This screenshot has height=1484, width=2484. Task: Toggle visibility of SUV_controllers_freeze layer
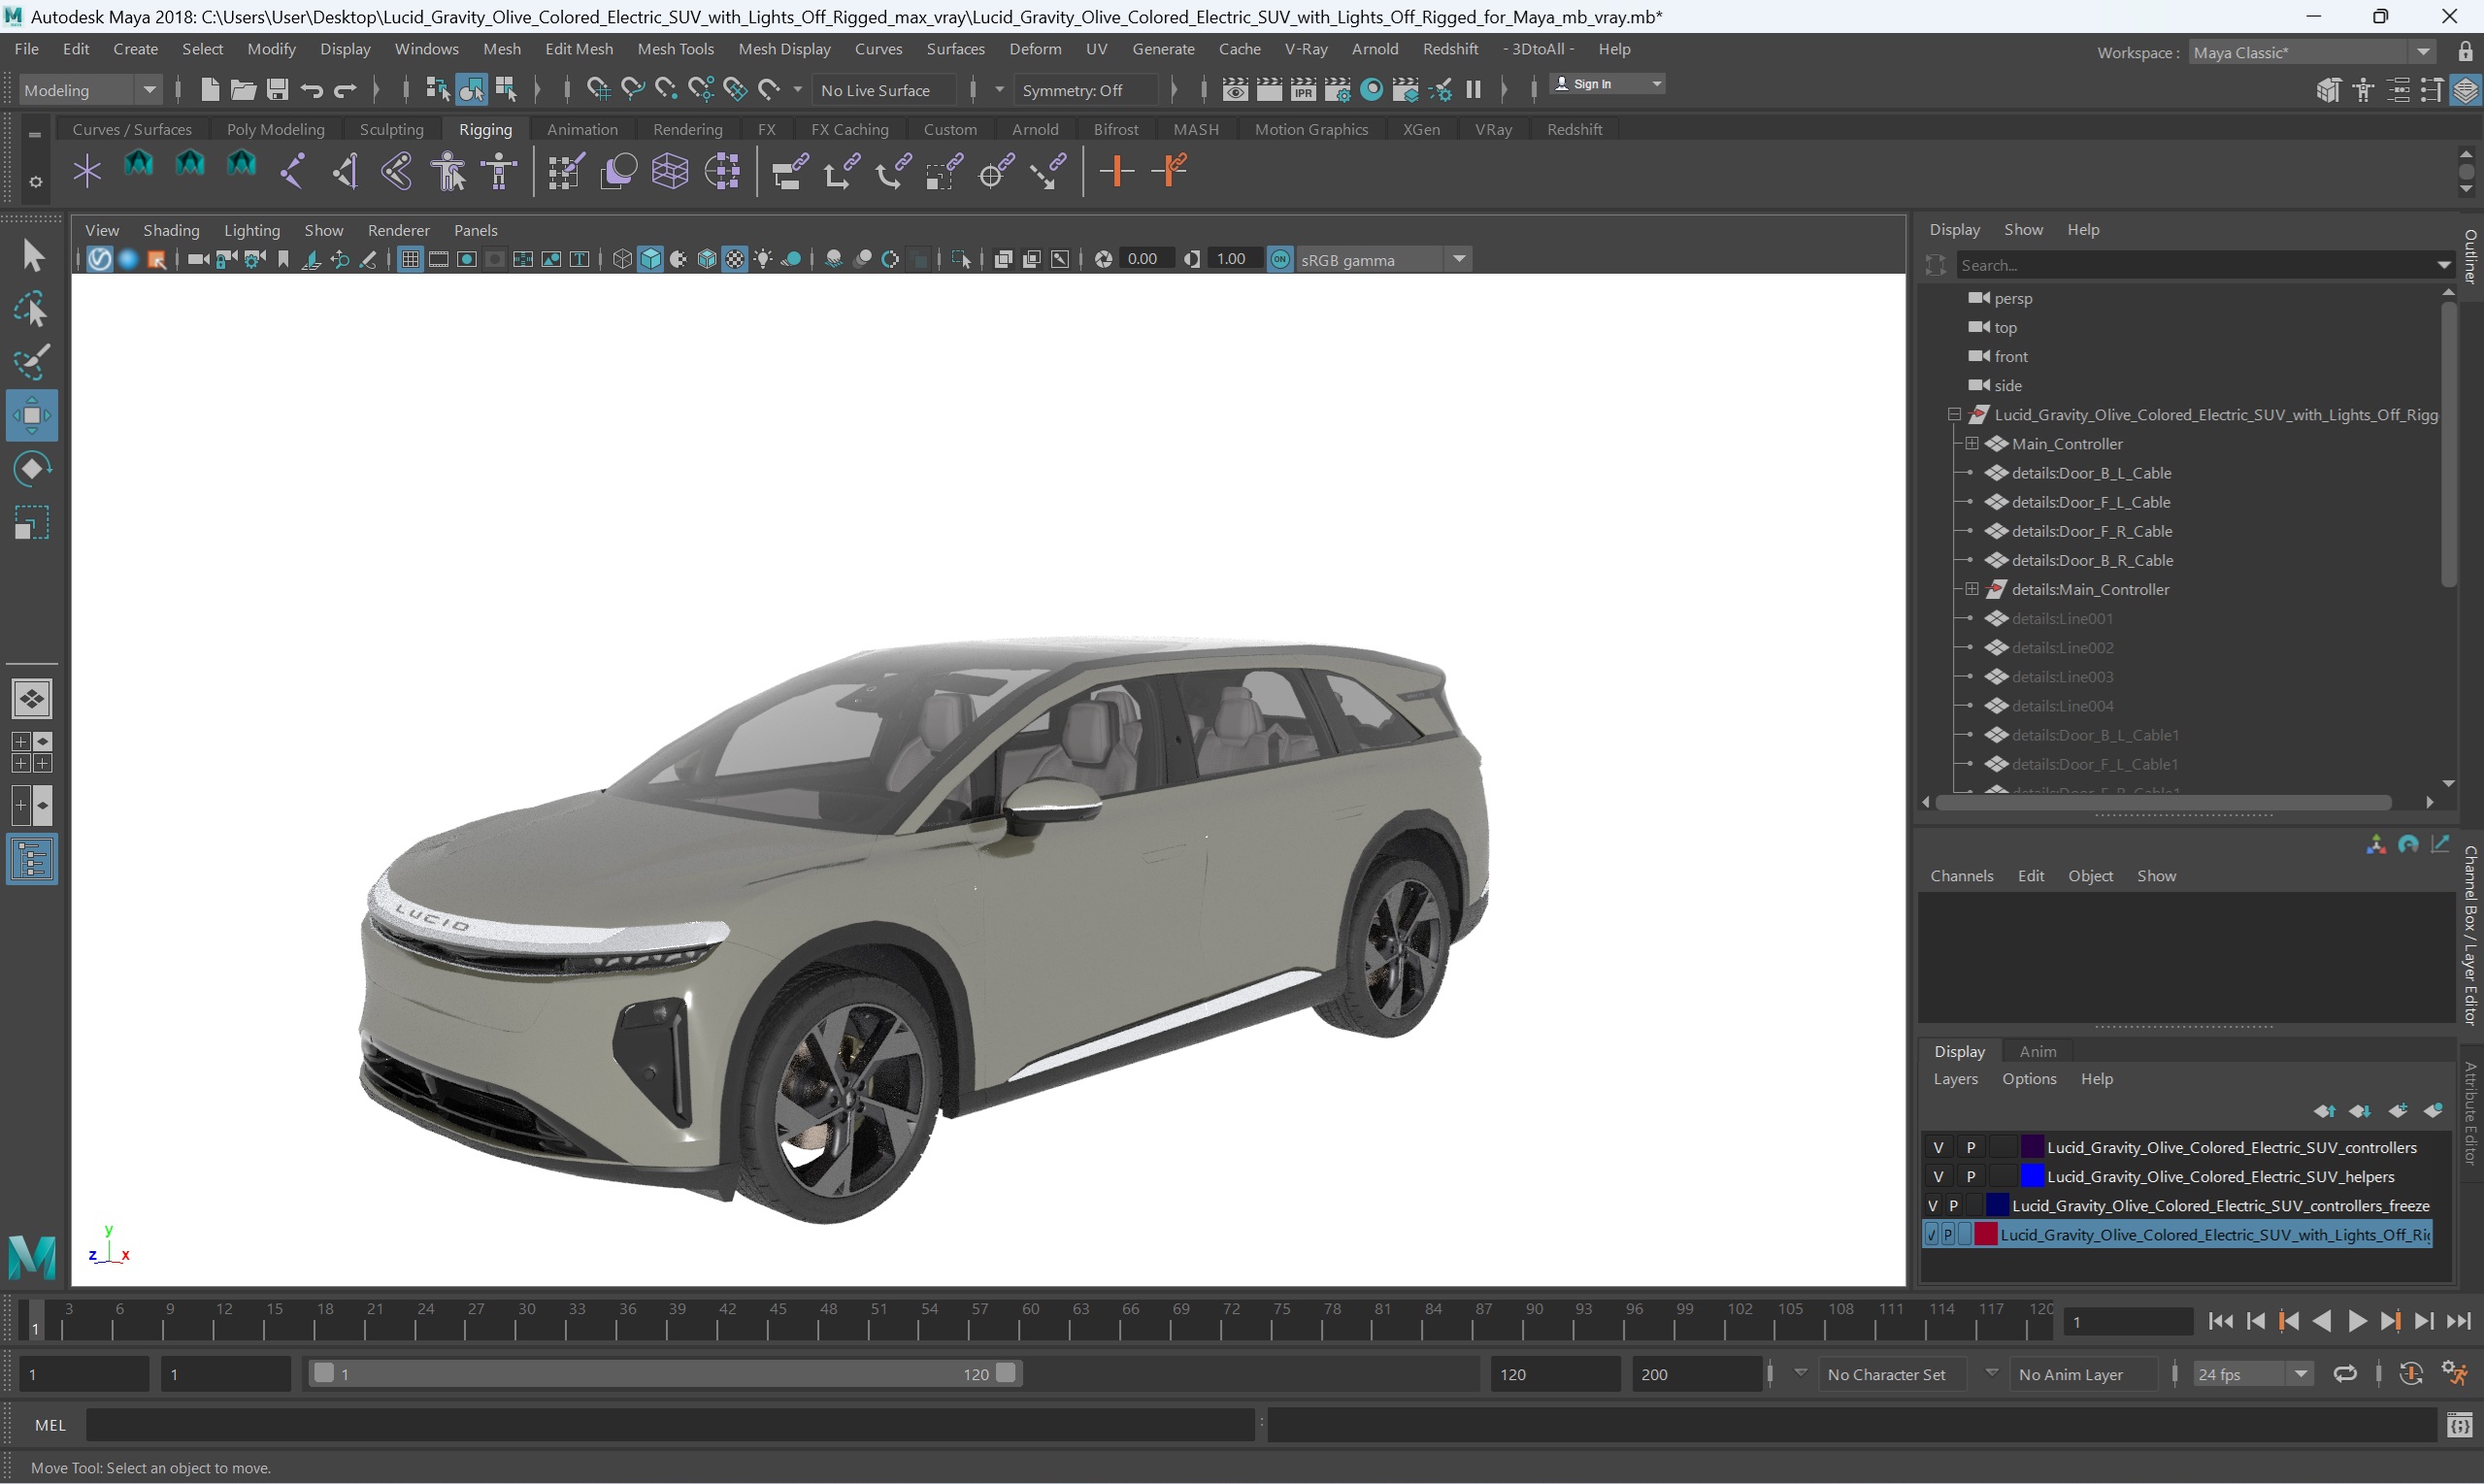[1933, 1205]
